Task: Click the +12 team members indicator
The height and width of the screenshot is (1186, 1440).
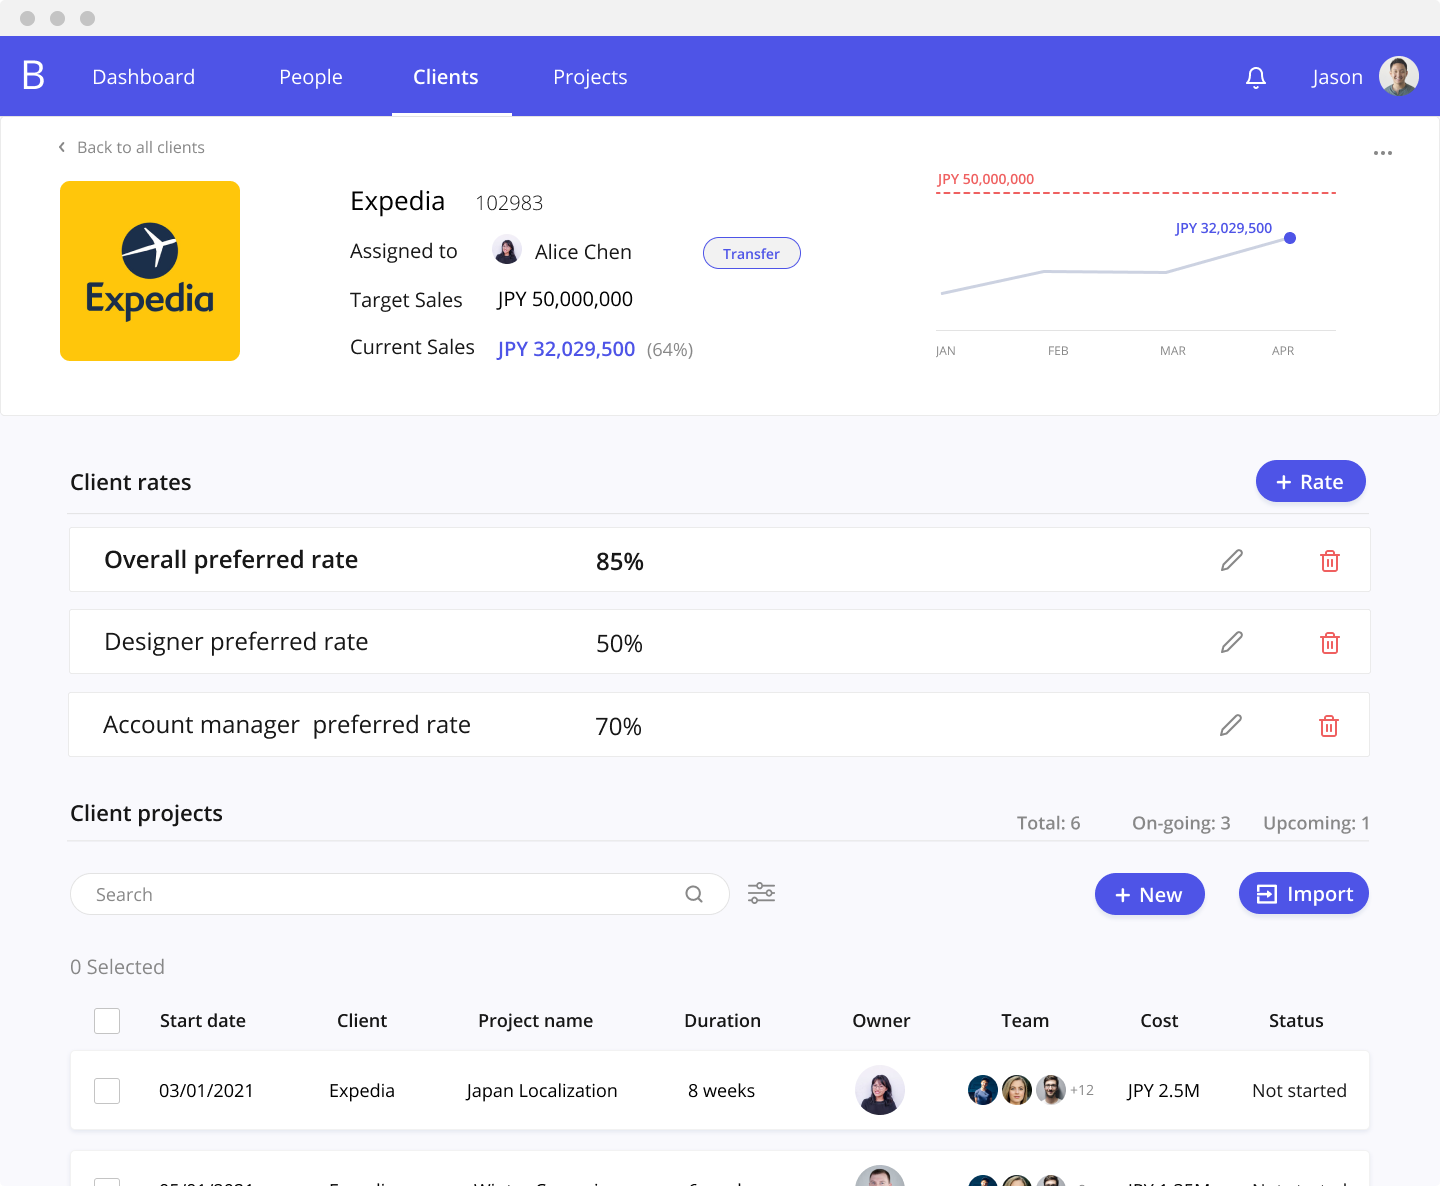Action: (1082, 1090)
